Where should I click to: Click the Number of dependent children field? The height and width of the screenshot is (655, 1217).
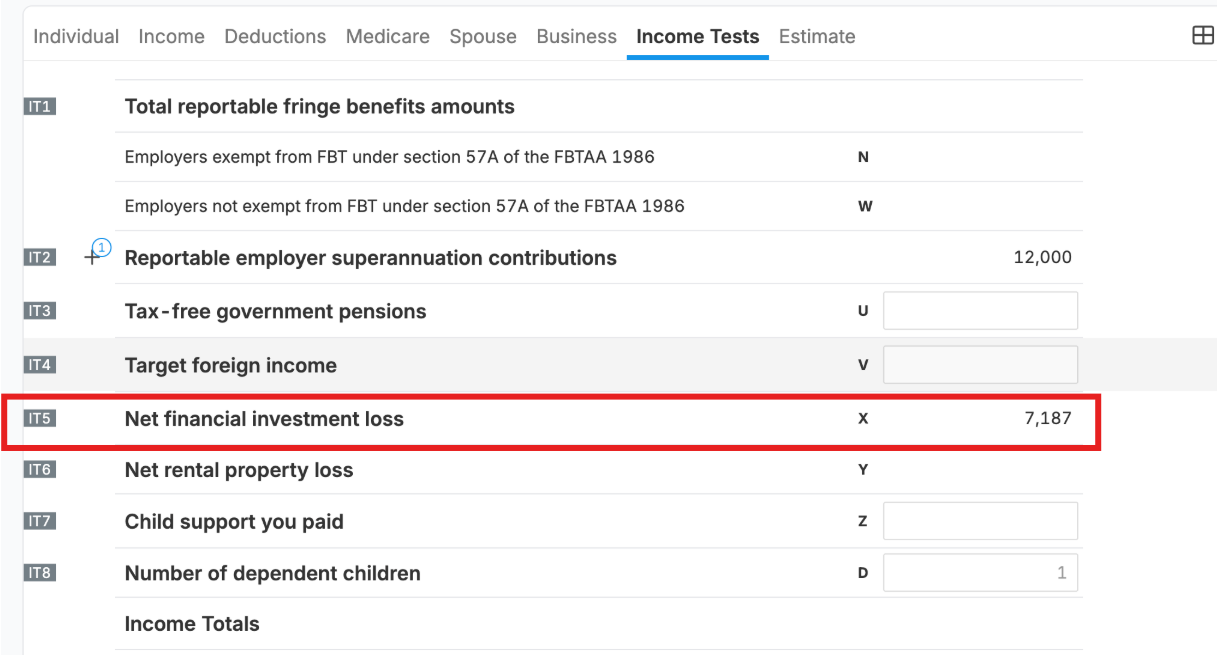980,573
